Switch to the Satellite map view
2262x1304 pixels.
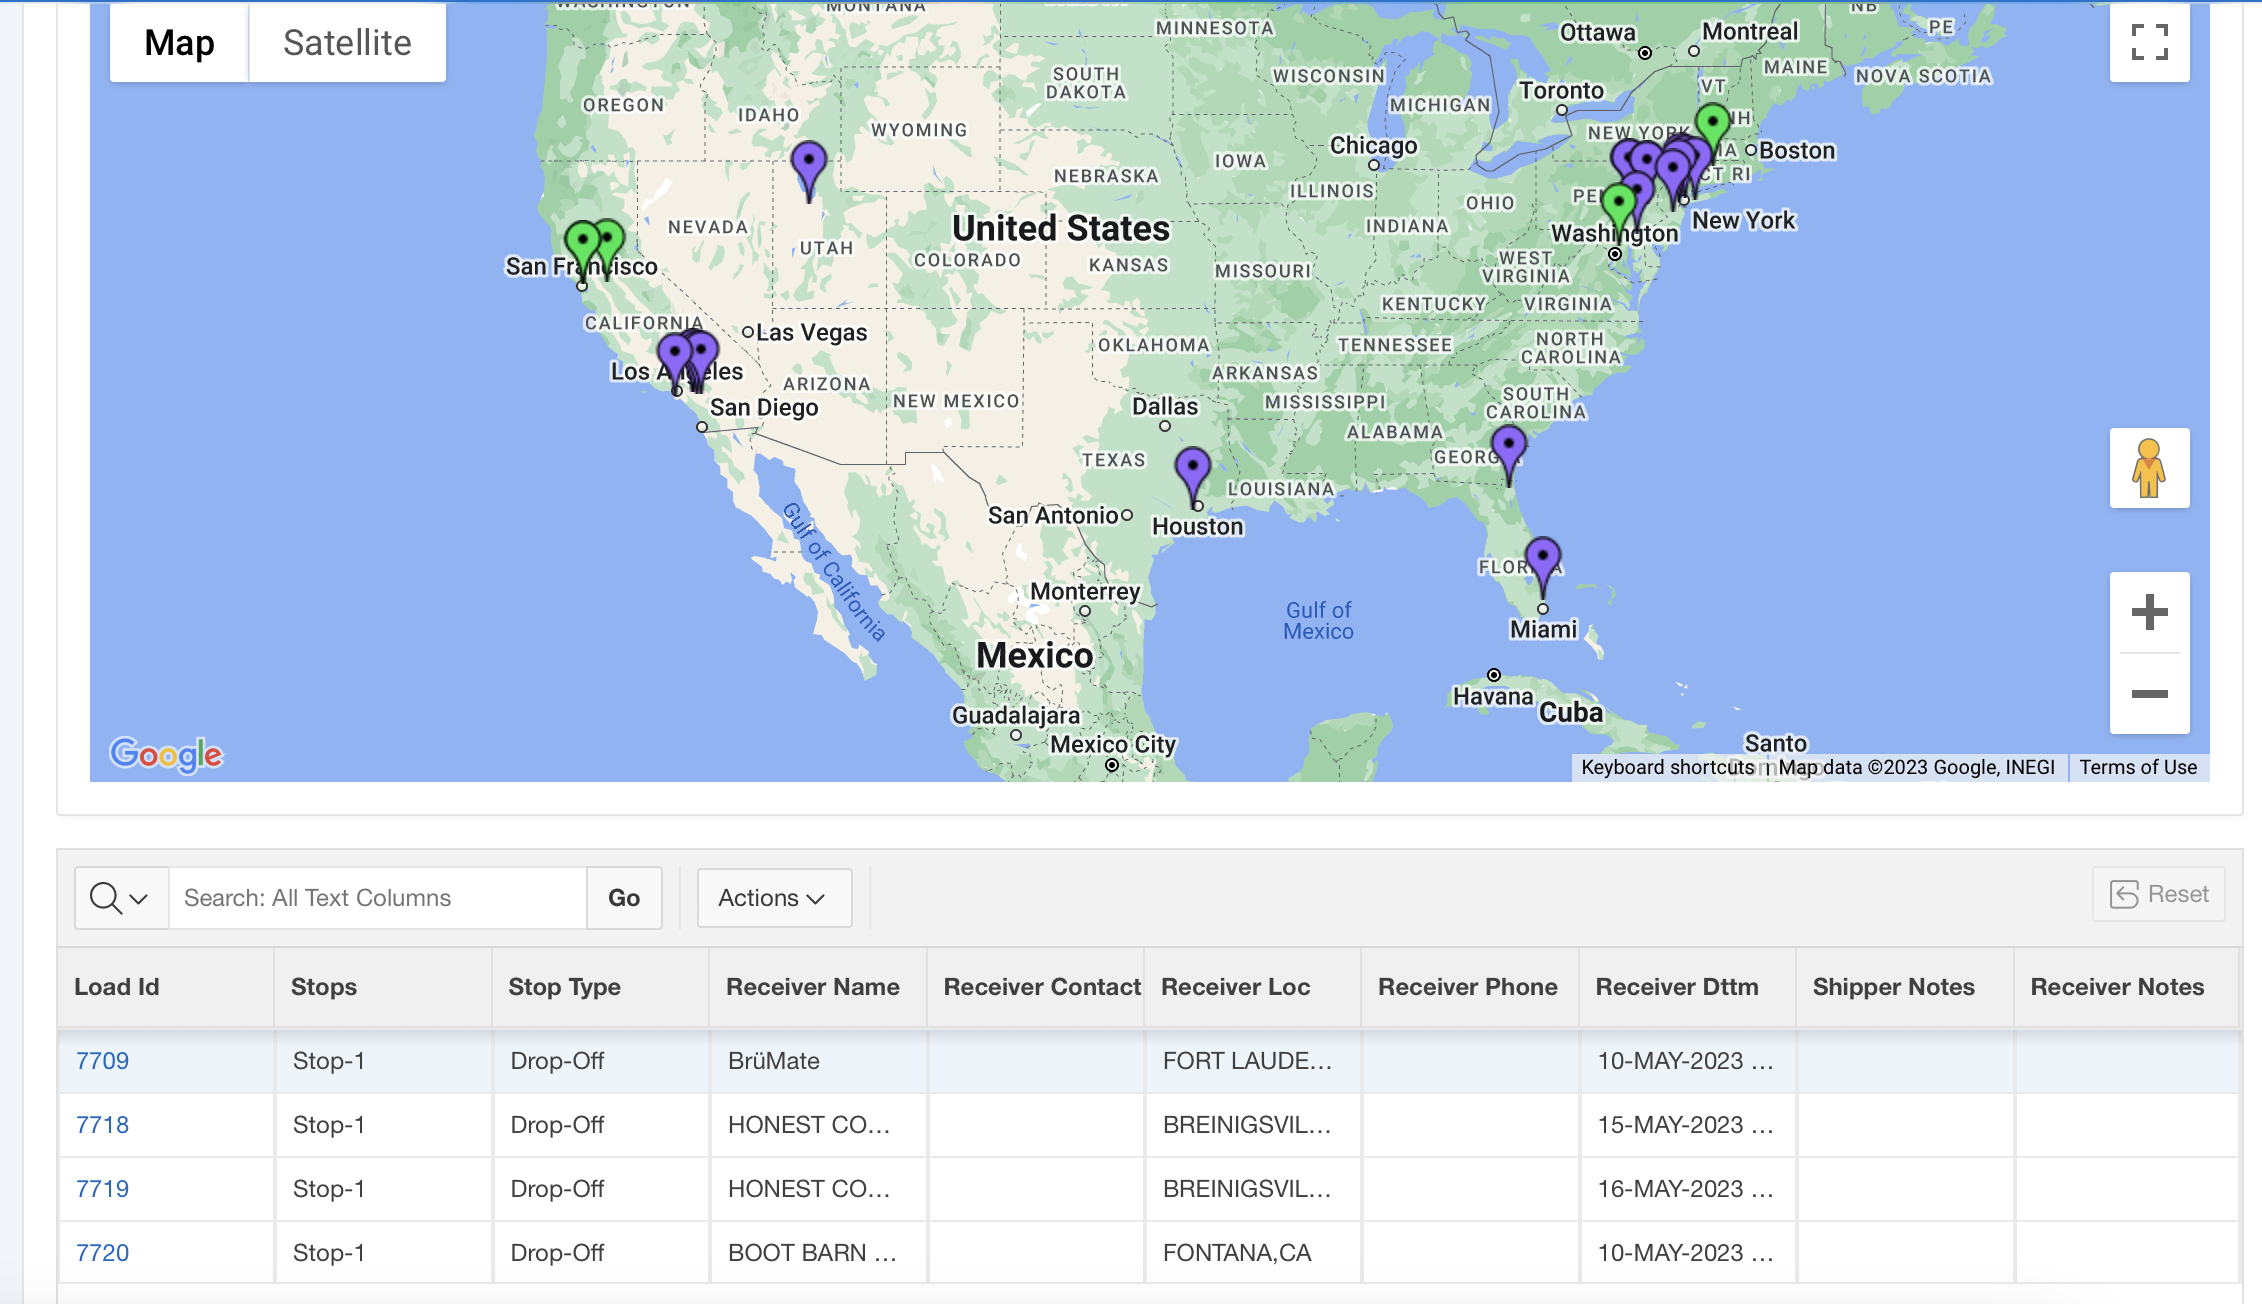pos(346,42)
